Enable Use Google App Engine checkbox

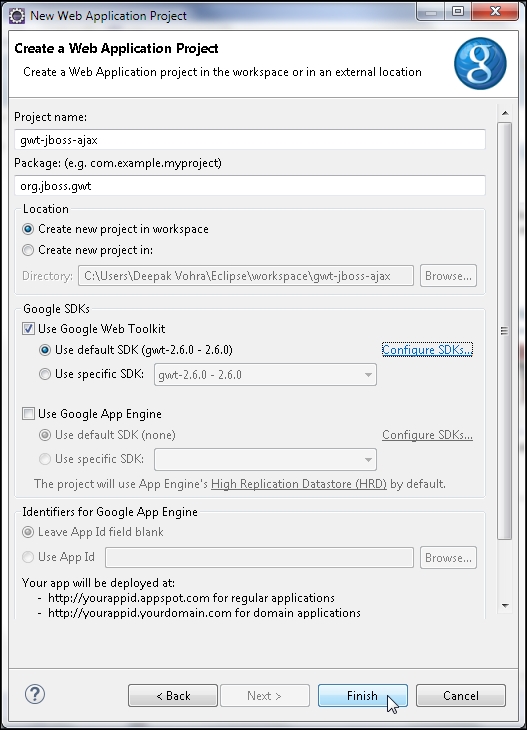(28, 413)
